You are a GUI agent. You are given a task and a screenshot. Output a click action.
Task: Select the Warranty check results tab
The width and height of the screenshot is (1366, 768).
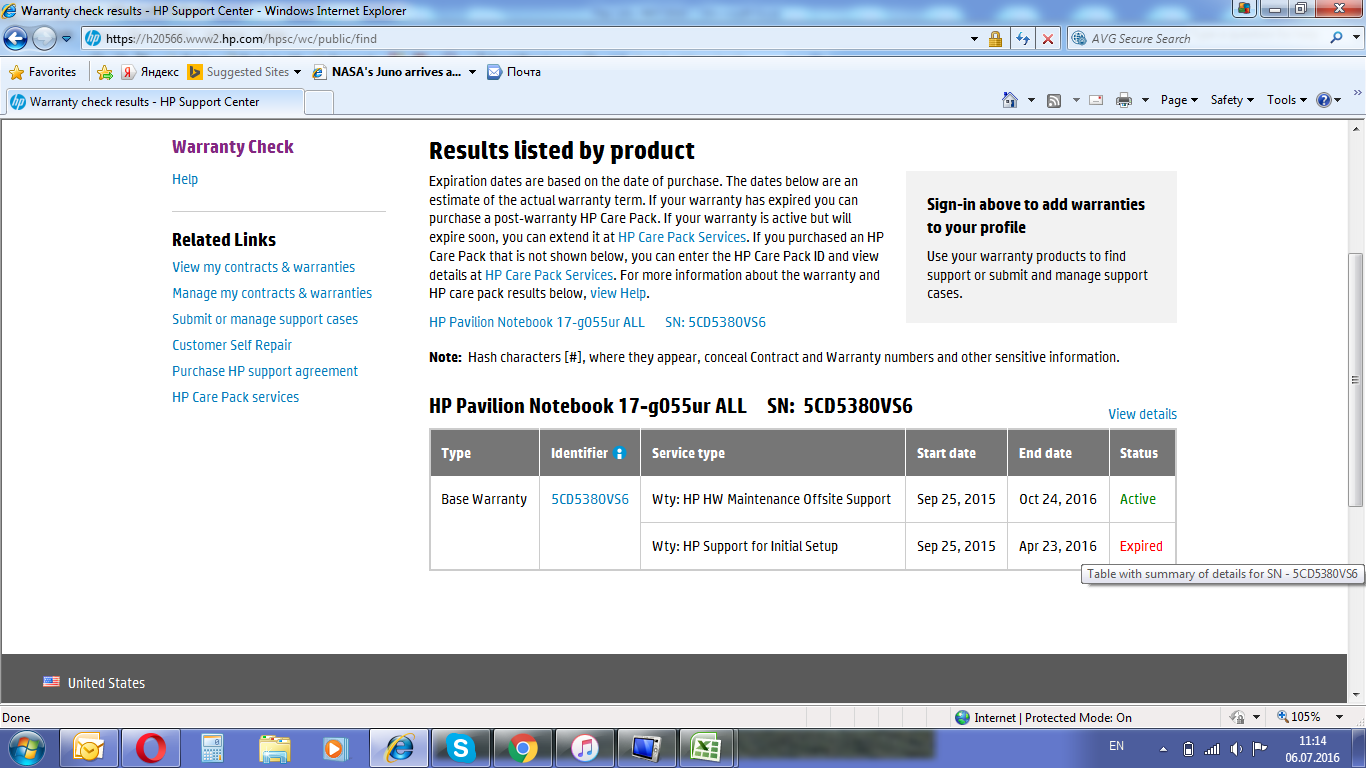tap(154, 102)
